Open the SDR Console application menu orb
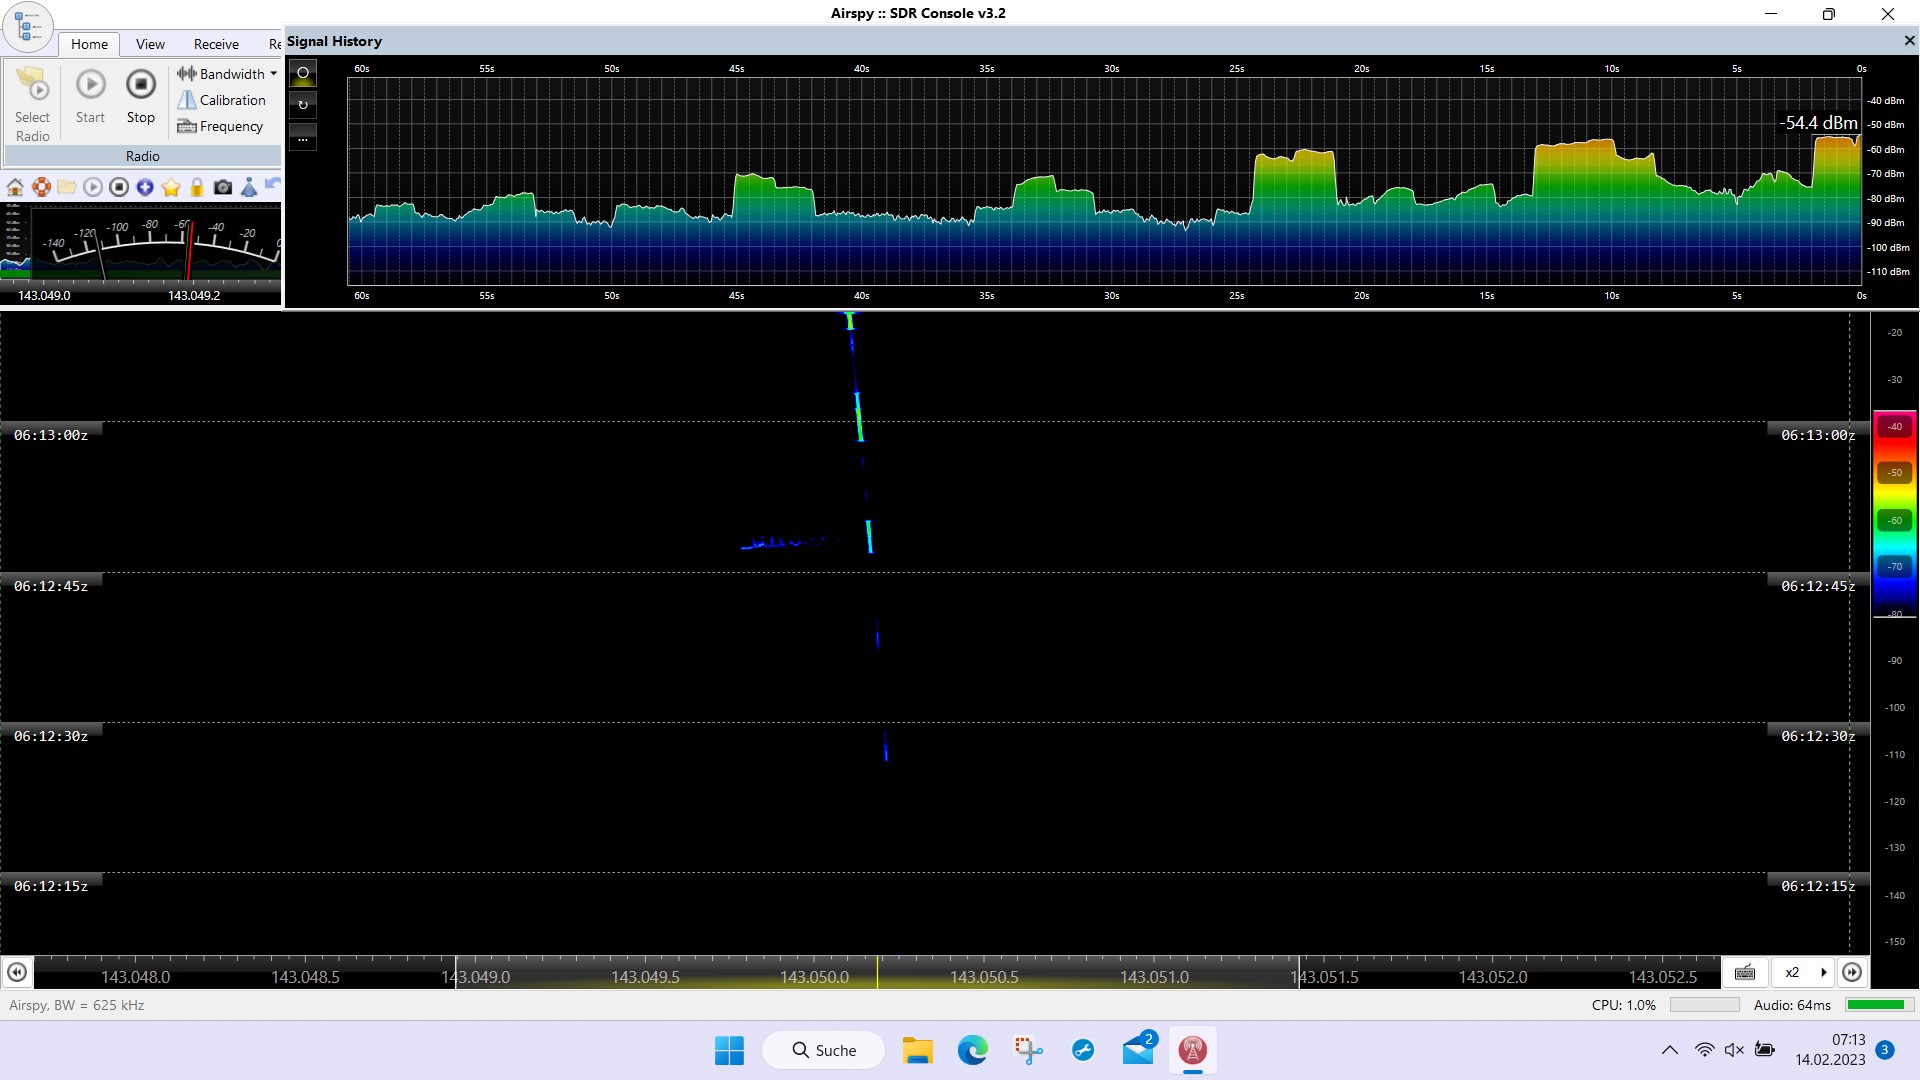This screenshot has width=1920, height=1080. pos(28,27)
